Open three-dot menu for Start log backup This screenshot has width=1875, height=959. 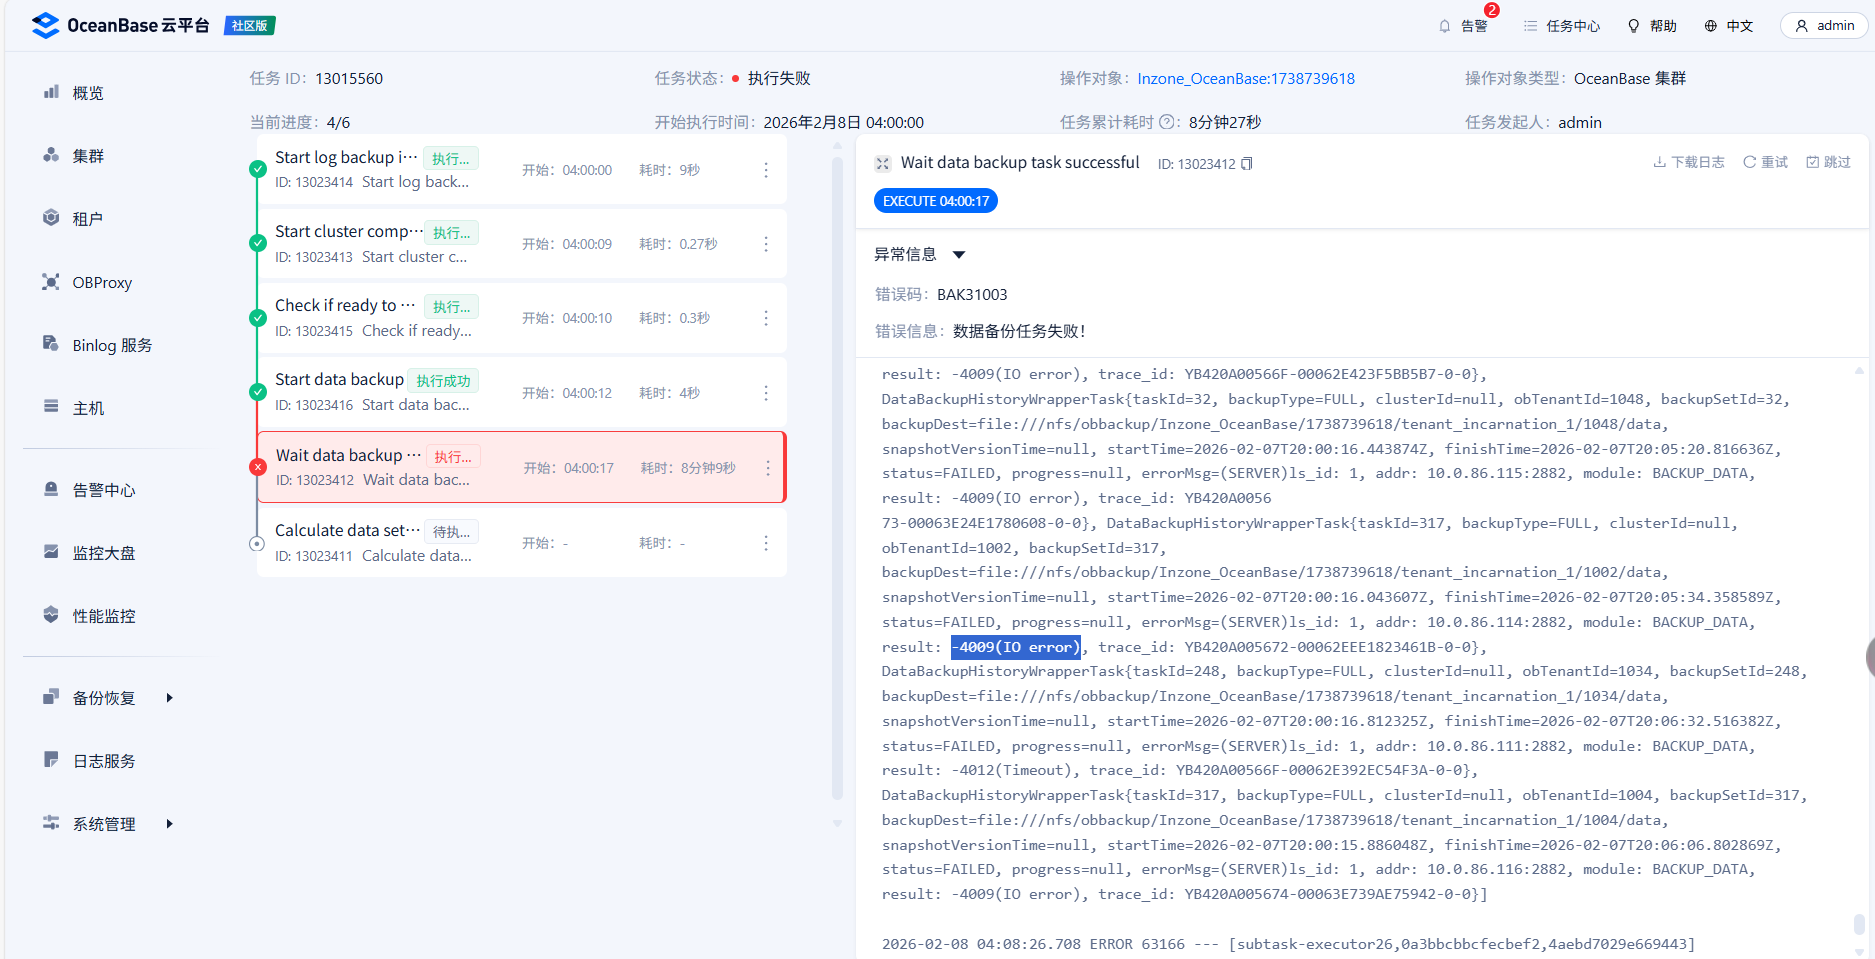click(766, 170)
